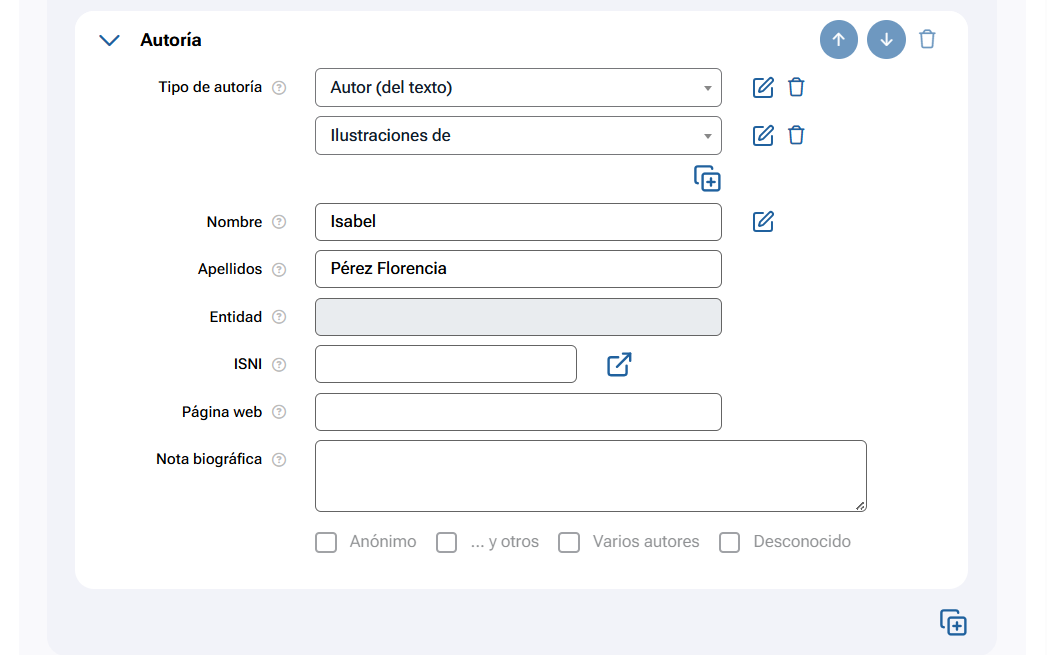Collapse the Autoría section chevron
Viewport: 1047px width, 655px height.
click(x=109, y=40)
